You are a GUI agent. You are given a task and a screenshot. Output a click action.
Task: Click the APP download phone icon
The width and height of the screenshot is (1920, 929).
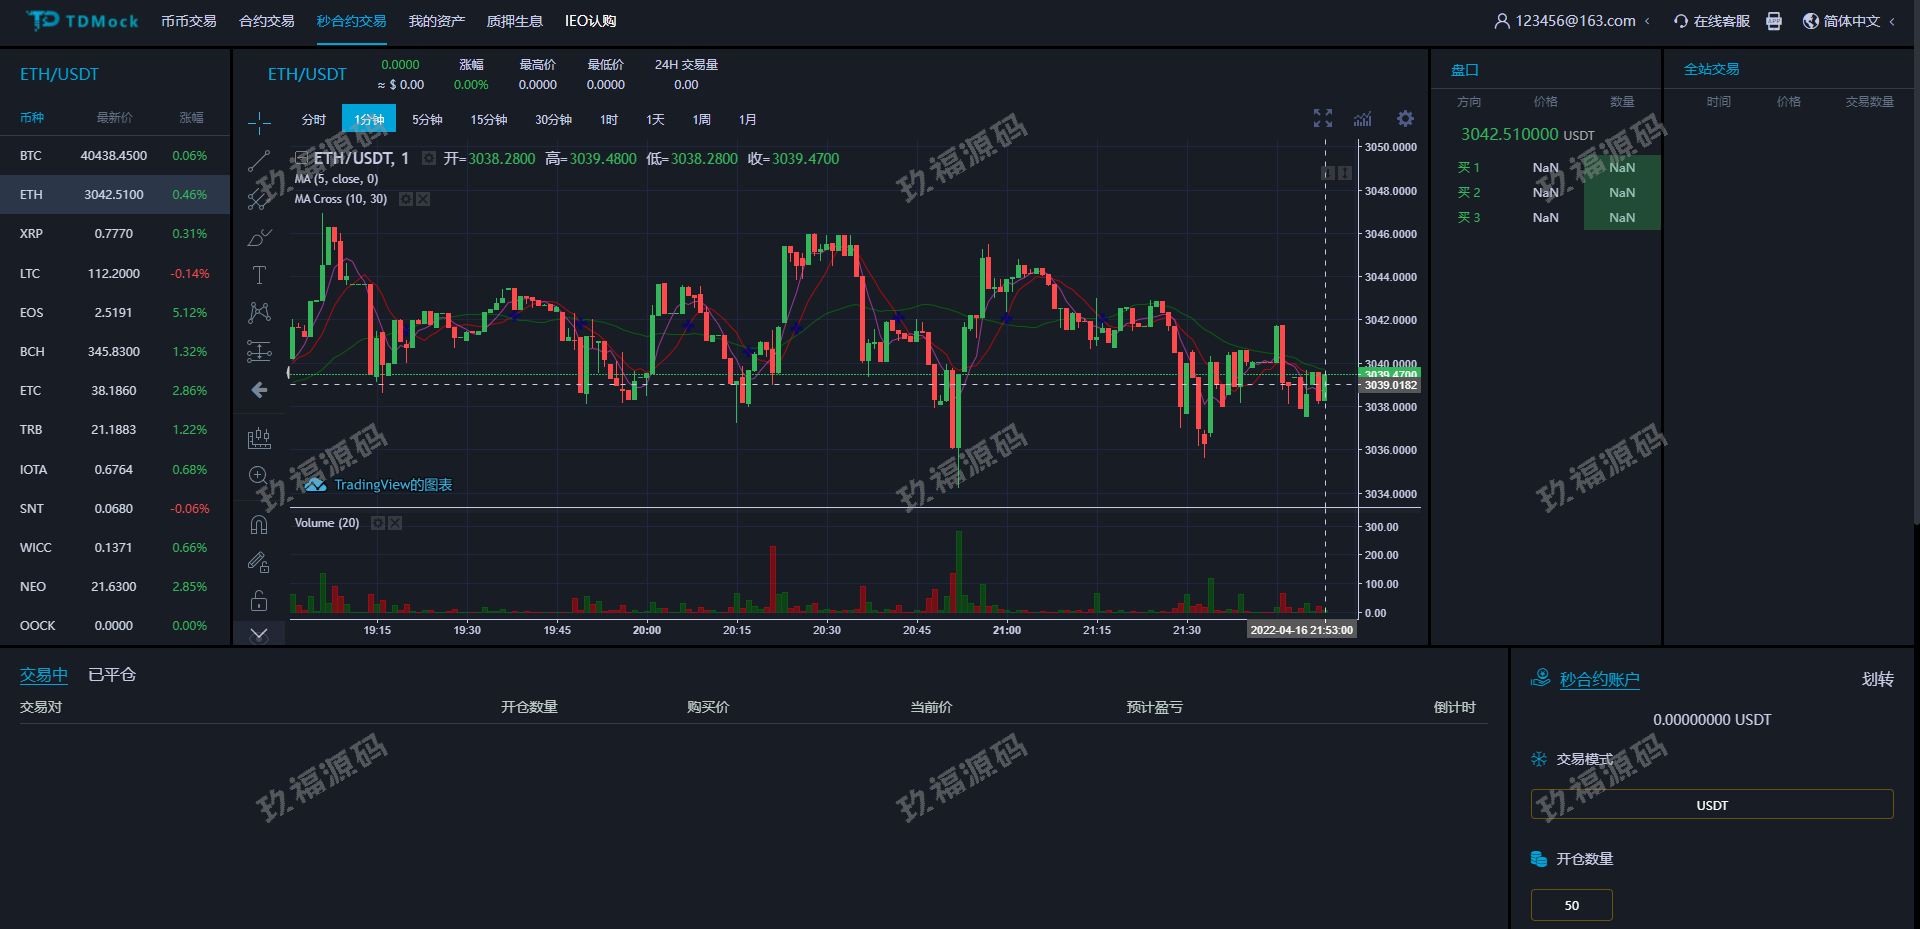pyautogui.click(x=1774, y=21)
